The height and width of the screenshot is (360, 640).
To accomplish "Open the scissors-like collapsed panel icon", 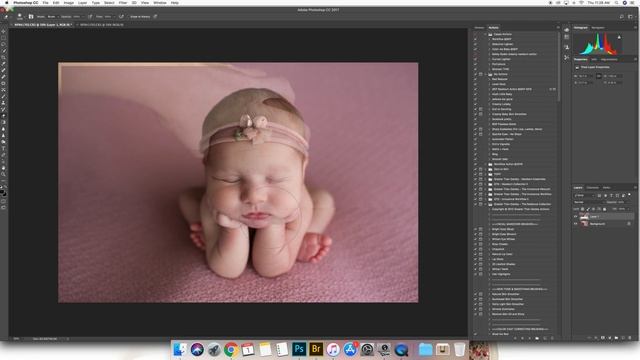I will pyautogui.click(x=567, y=58).
